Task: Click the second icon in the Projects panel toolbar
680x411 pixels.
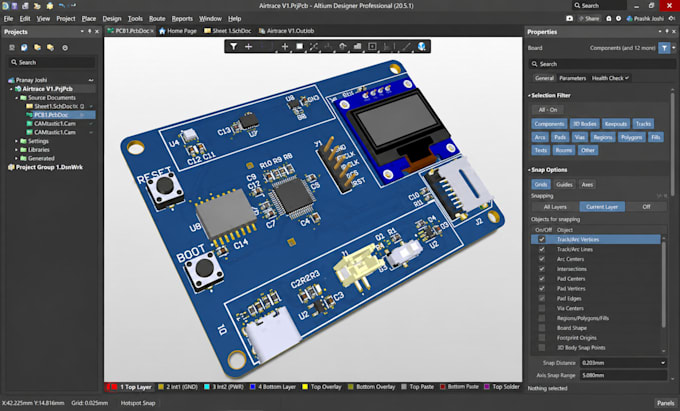Action: [24, 48]
